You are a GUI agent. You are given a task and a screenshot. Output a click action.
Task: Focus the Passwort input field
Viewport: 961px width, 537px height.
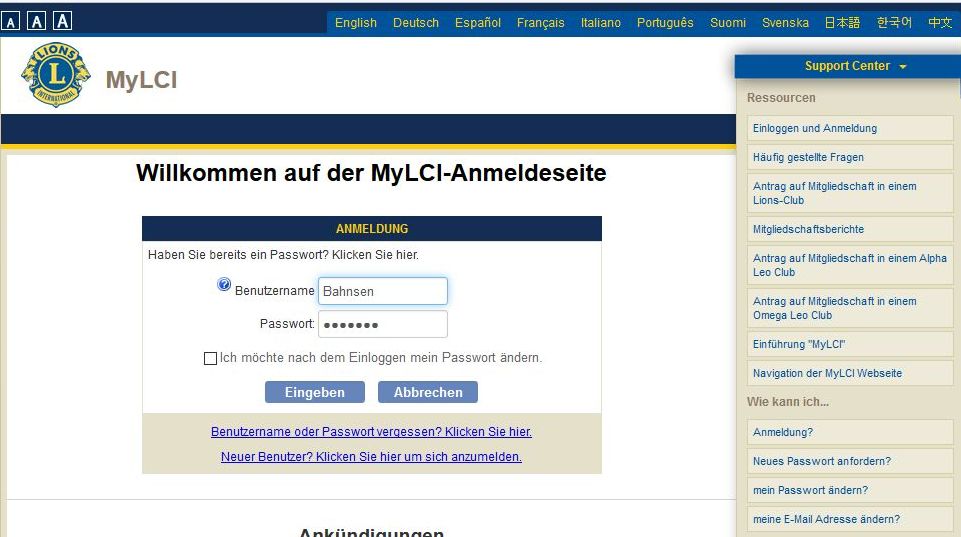point(382,324)
